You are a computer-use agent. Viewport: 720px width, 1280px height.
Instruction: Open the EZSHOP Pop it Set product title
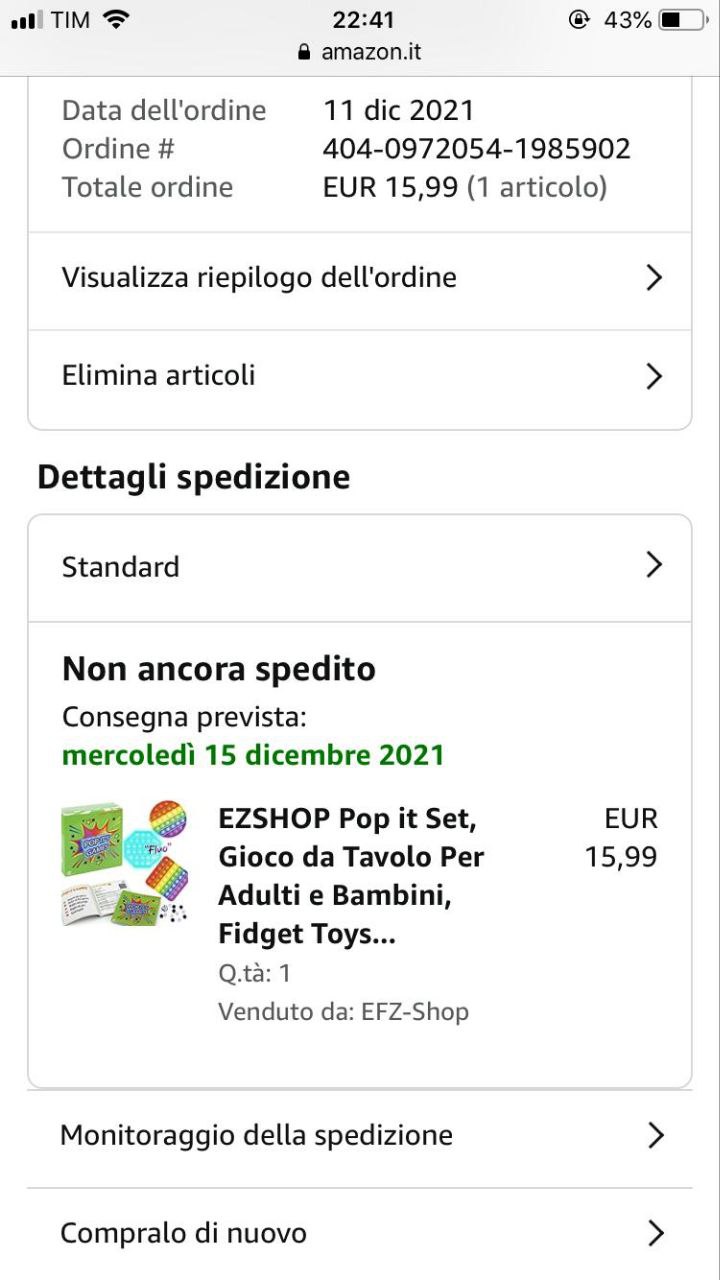point(350,876)
